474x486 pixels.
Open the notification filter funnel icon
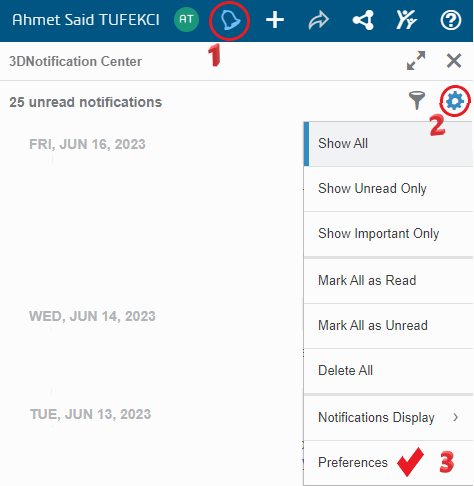coord(417,101)
